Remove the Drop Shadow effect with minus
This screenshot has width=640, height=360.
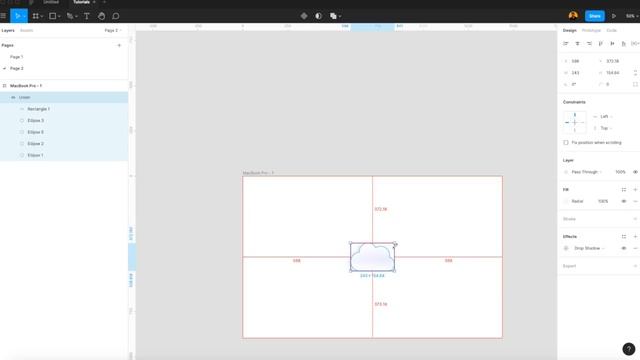click(x=635, y=248)
